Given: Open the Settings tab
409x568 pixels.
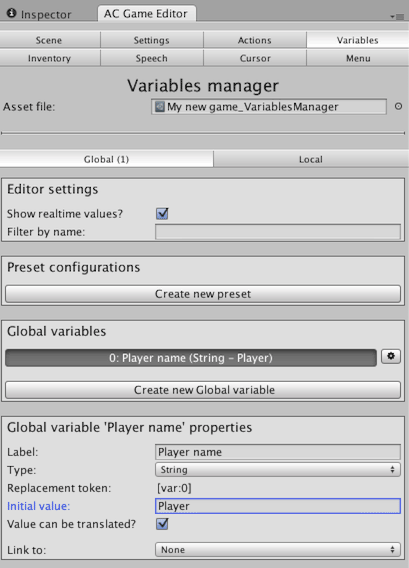Looking at the screenshot, I should tap(151, 40).
